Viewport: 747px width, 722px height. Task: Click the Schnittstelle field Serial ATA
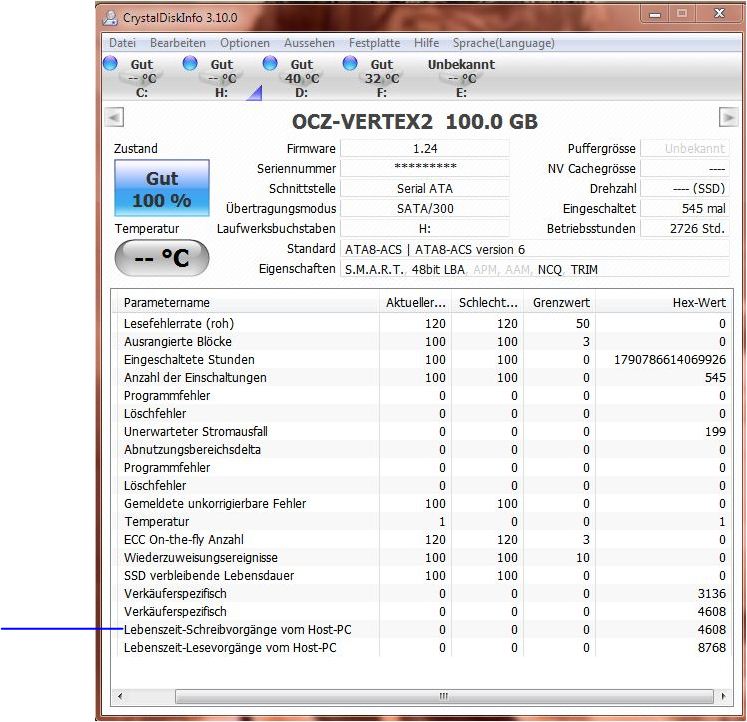pyautogui.click(x=424, y=189)
